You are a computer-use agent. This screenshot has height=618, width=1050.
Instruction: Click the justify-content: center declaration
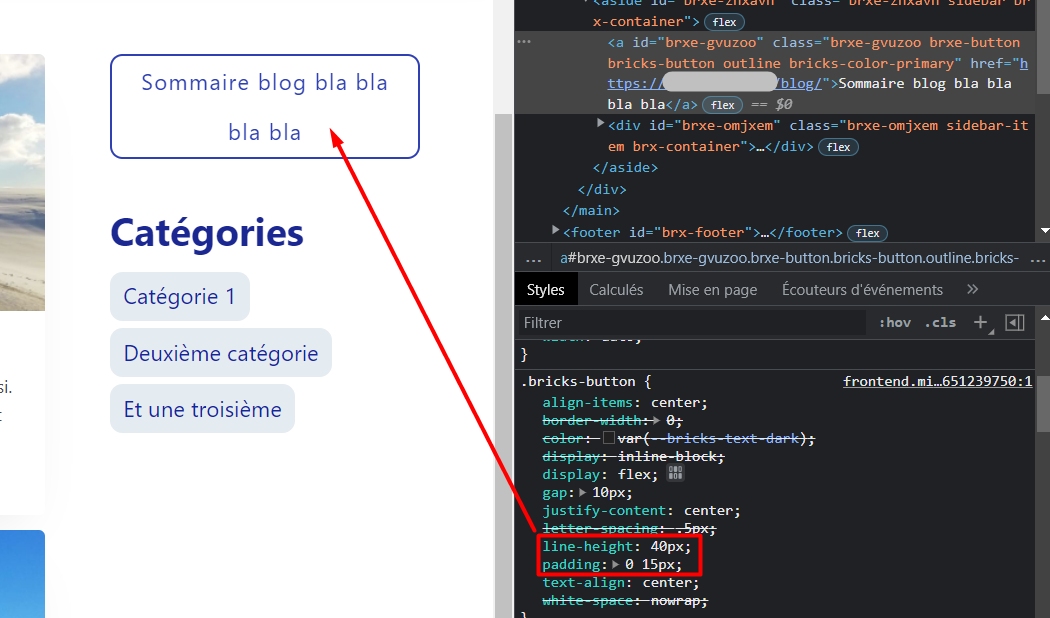[x=642, y=510]
